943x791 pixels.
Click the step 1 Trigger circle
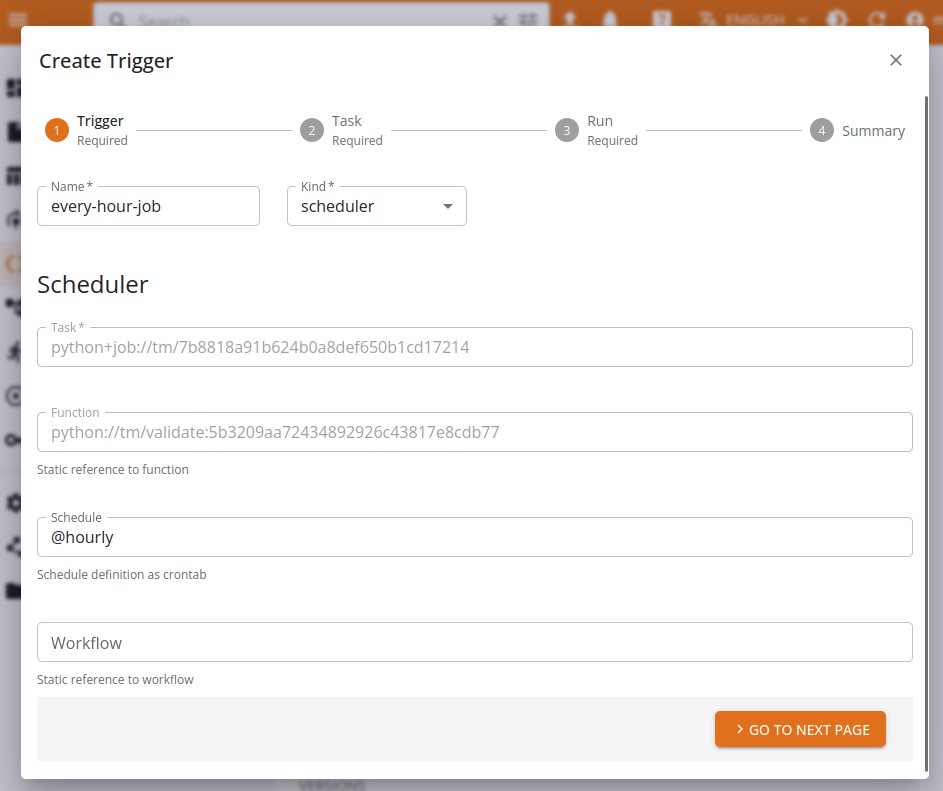coord(57,131)
